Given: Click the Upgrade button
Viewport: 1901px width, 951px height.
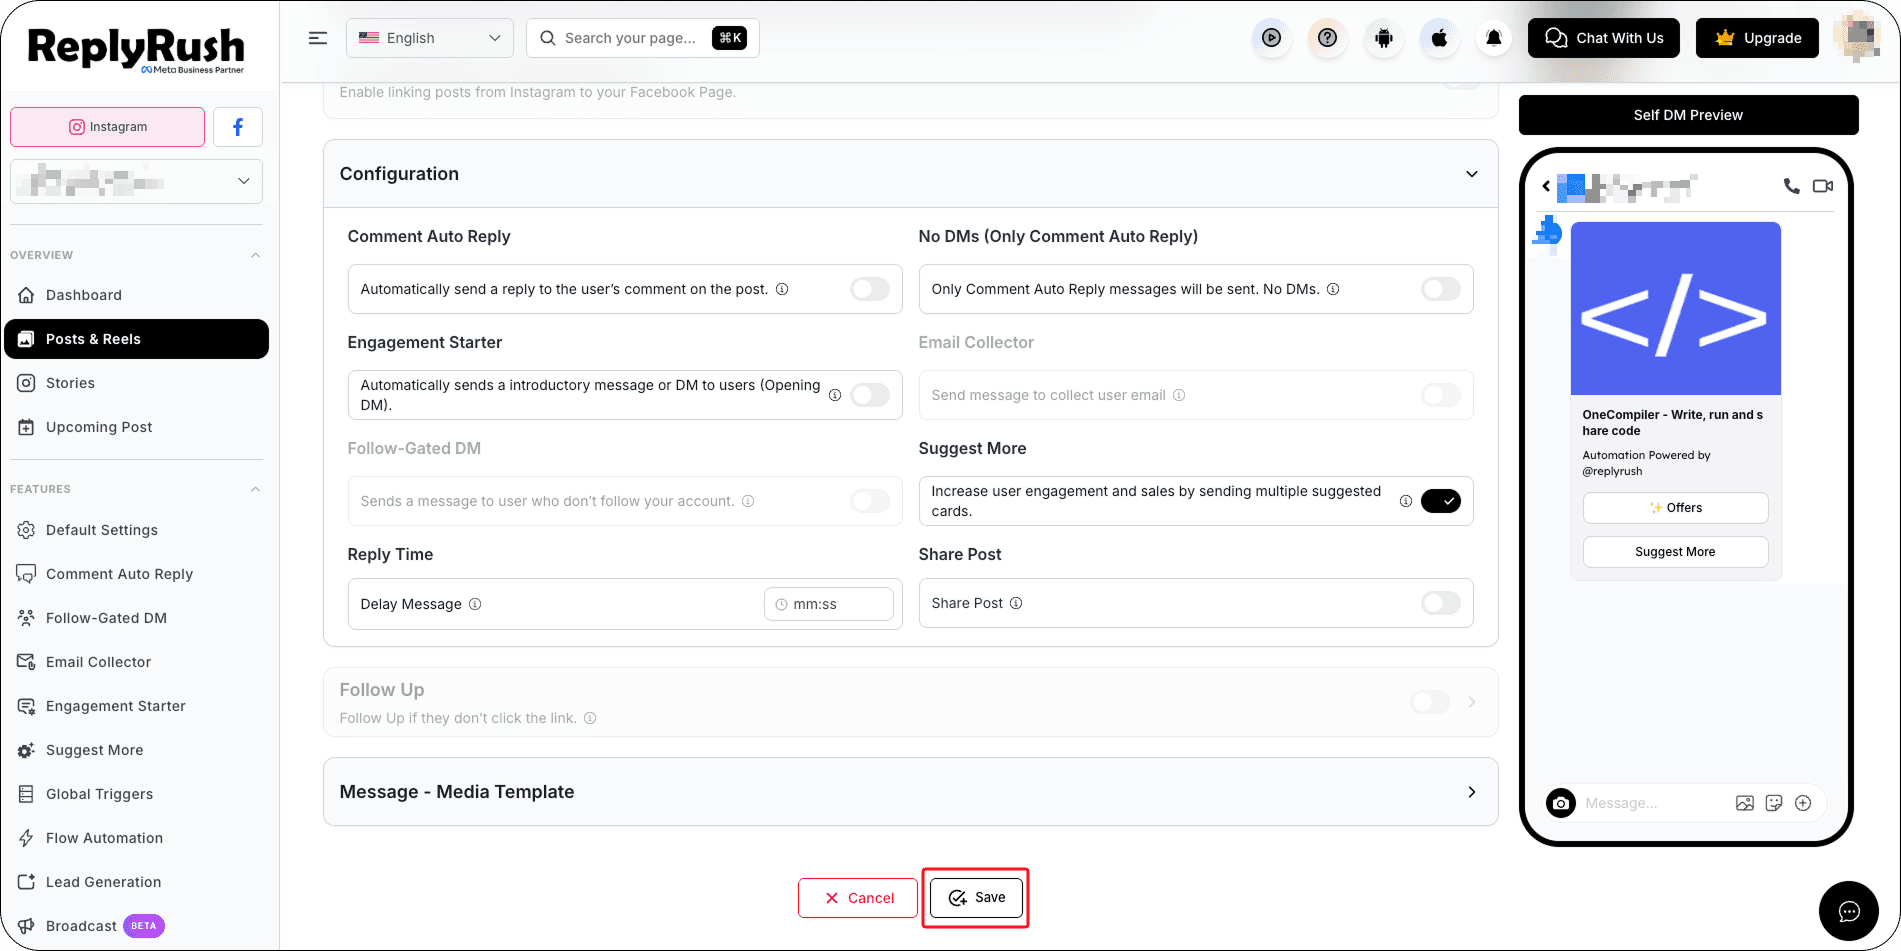Looking at the screenshot, I should [x=1757, y=38].
